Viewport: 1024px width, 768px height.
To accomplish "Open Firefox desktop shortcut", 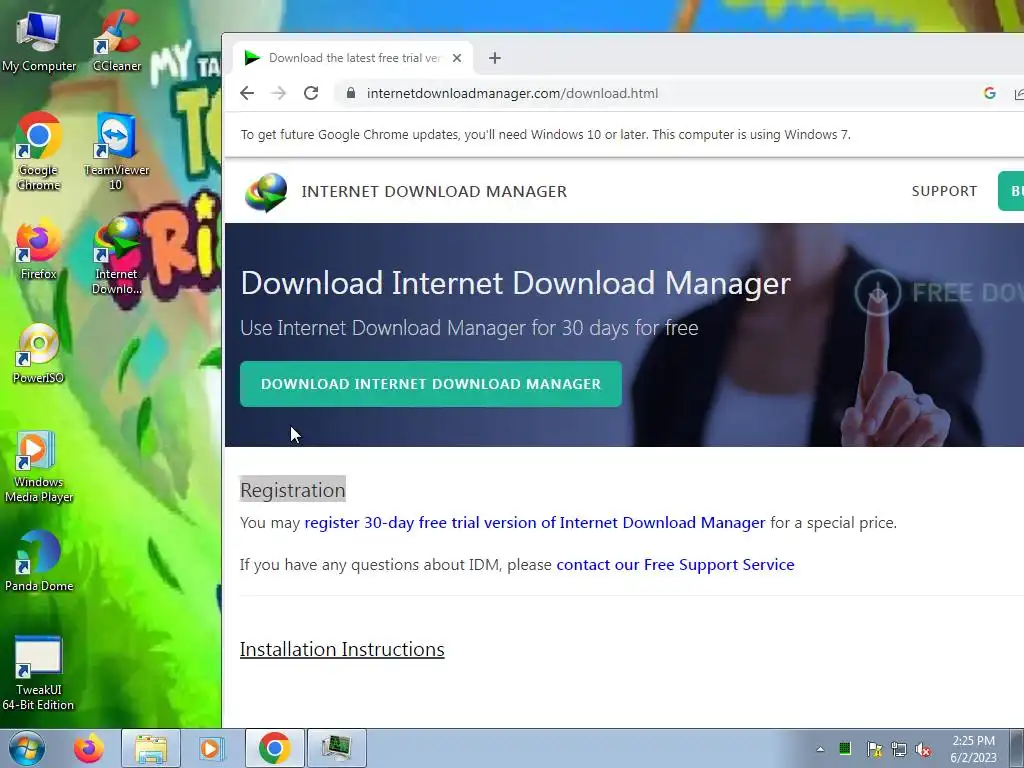I will pos(39,249).
